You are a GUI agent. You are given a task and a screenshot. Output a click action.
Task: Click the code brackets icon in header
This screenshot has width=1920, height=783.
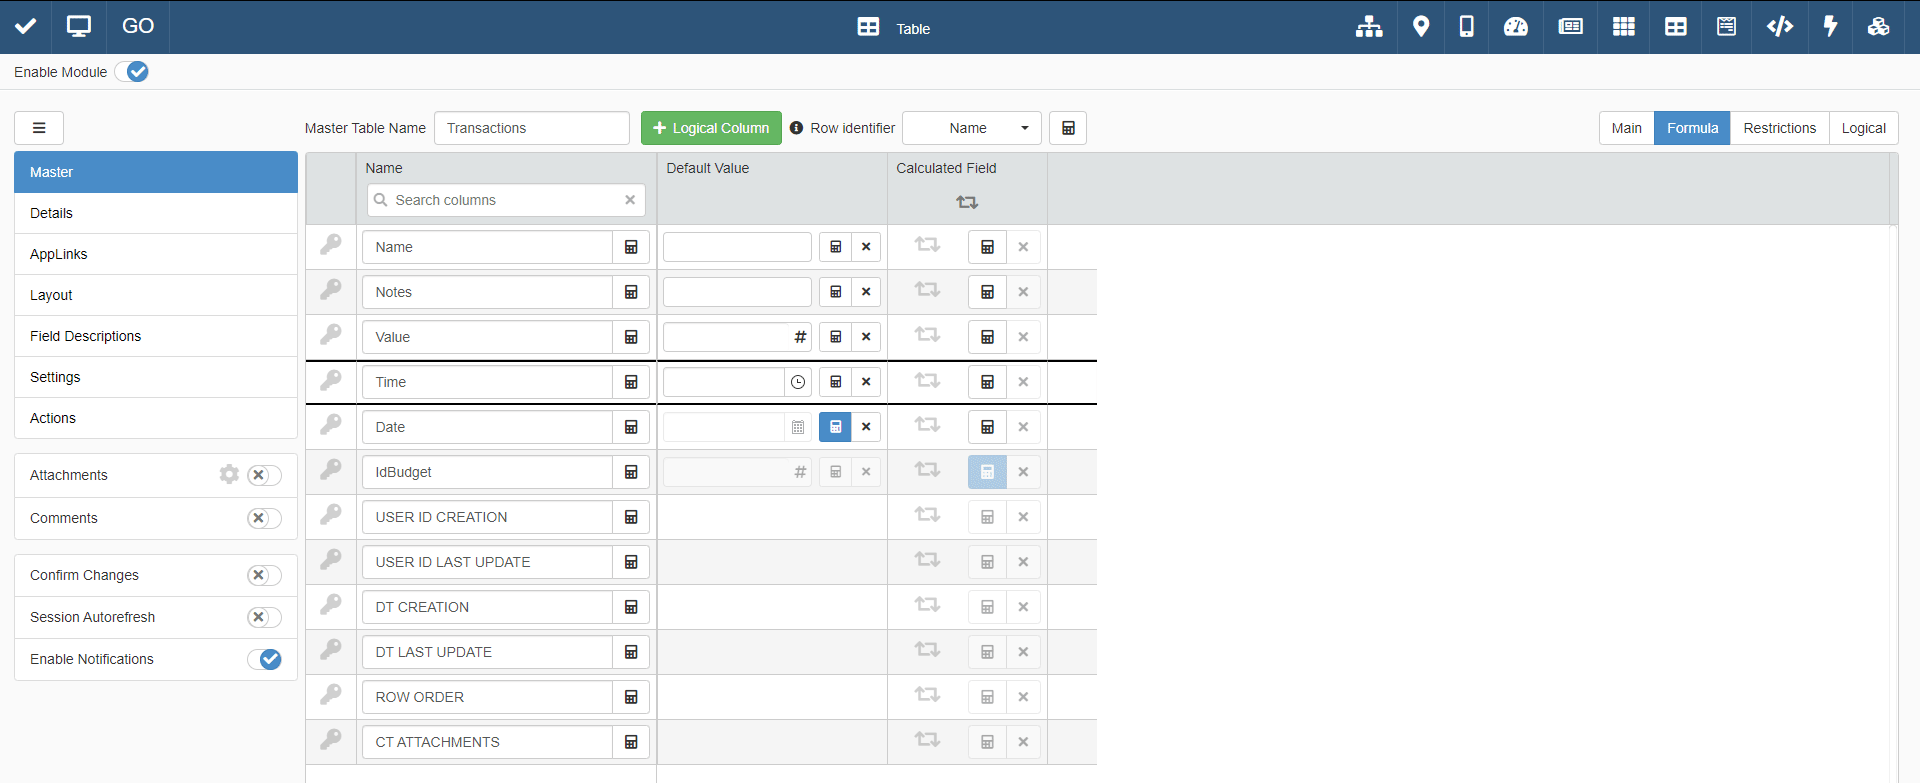point(1779,27)
